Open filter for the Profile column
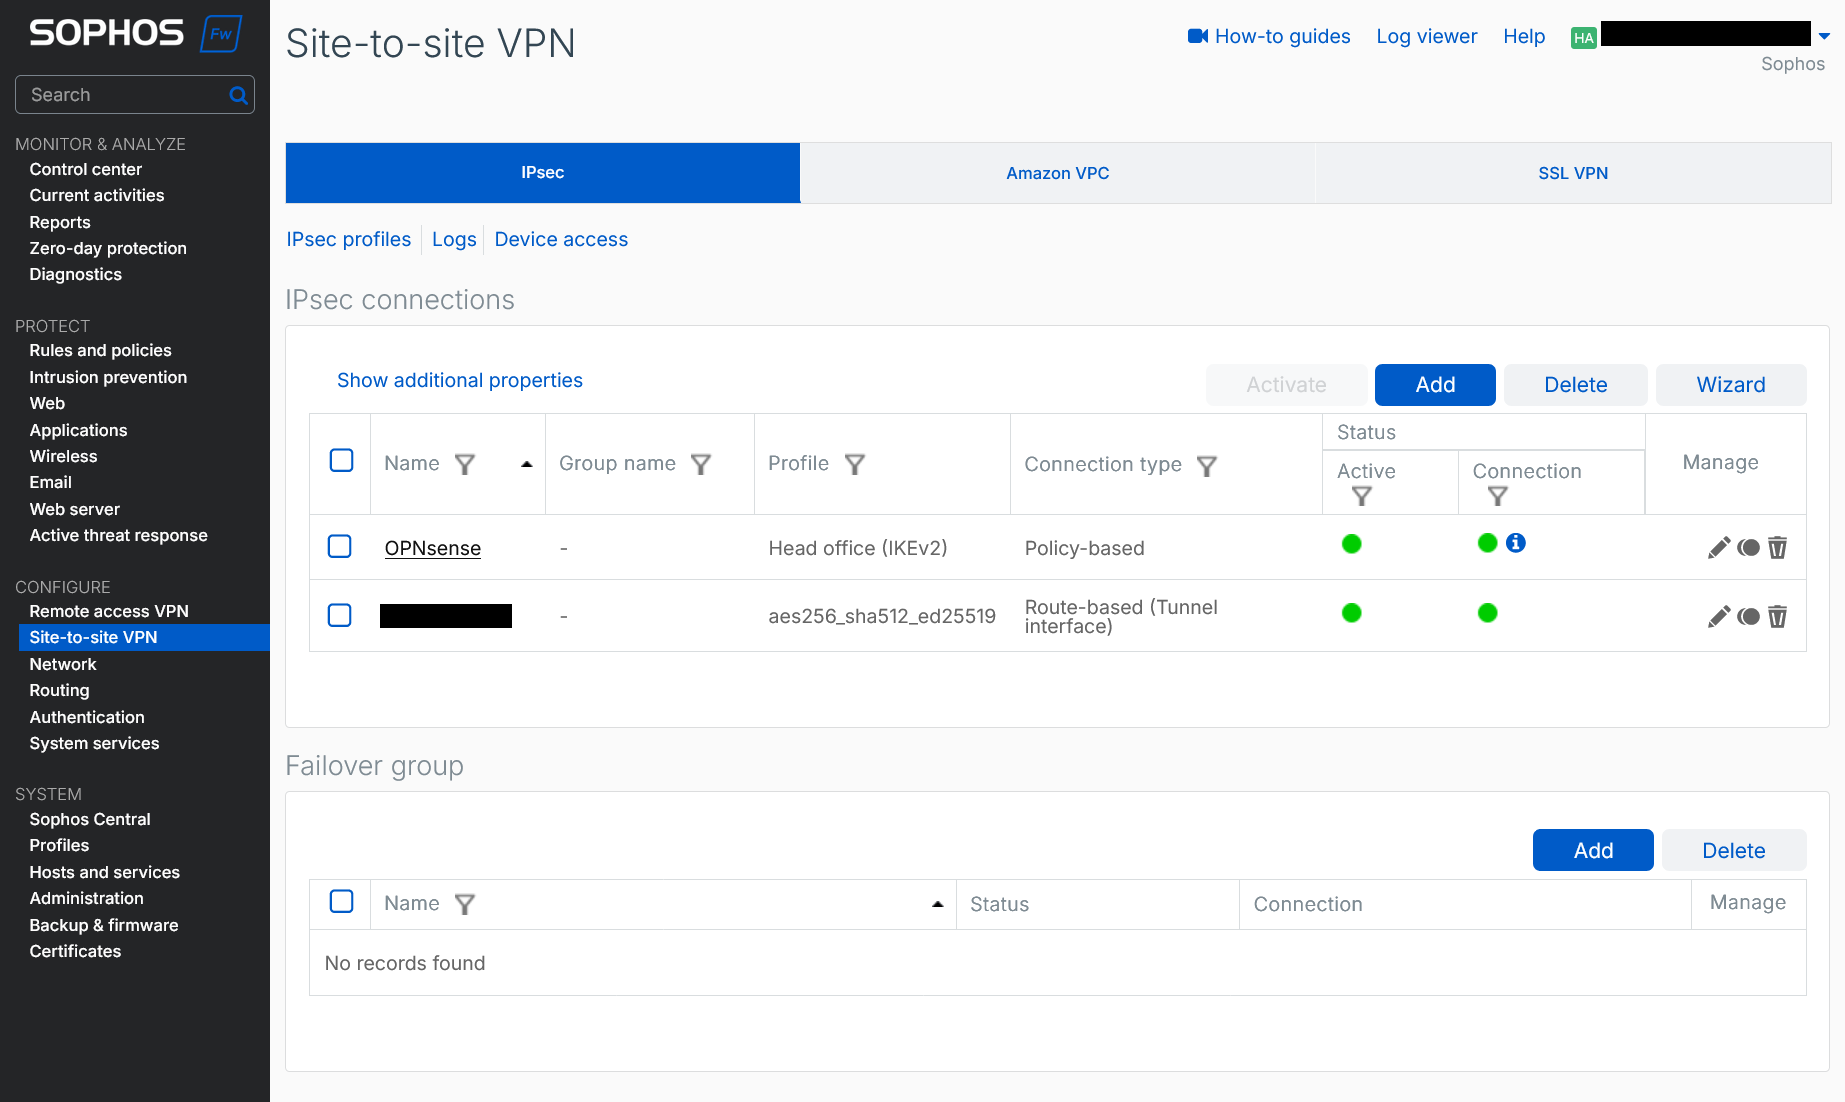The height and width of the screenshot is (1102, 1845). tap(854, 464)
